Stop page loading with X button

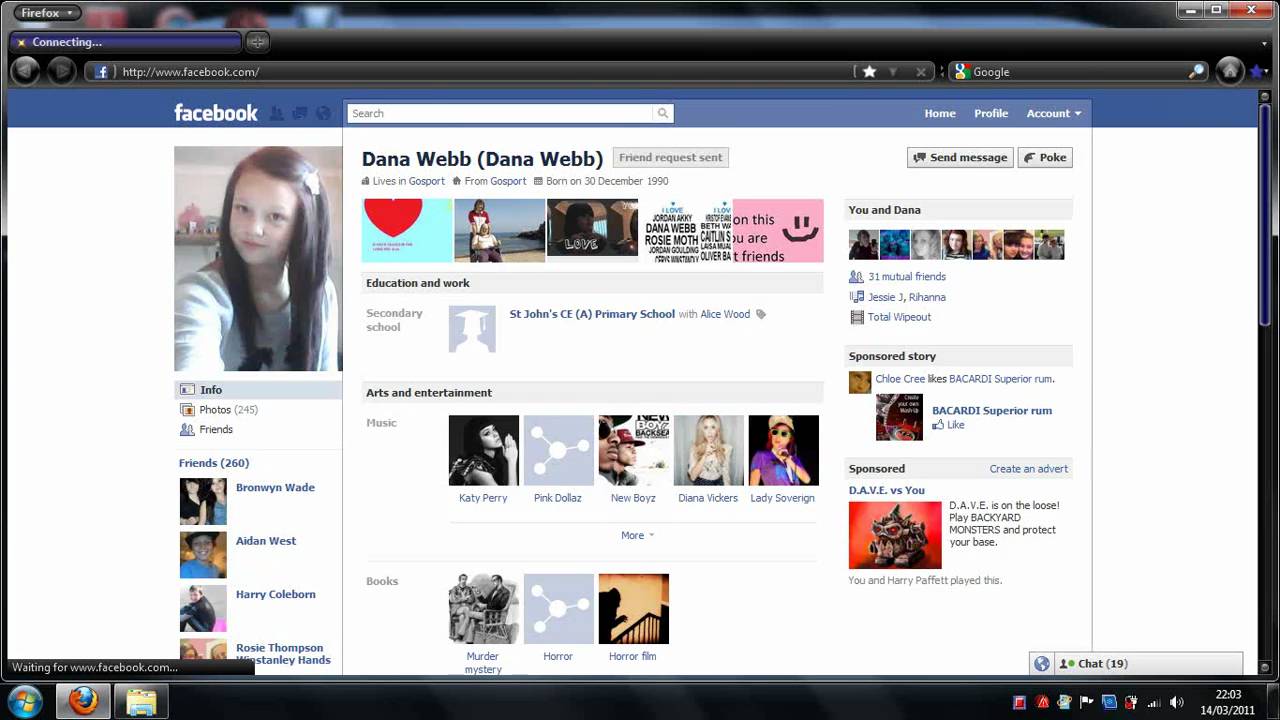(921, 72)
